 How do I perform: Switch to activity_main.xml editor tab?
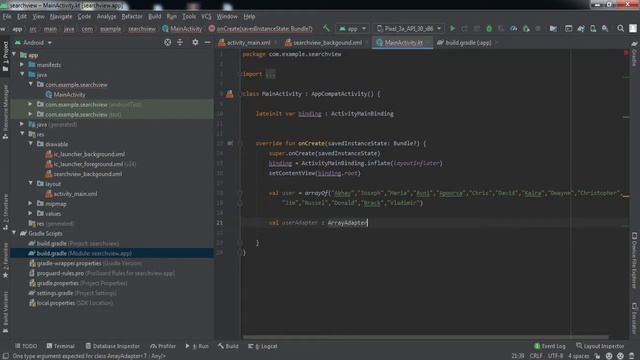(x=248, y=42)
